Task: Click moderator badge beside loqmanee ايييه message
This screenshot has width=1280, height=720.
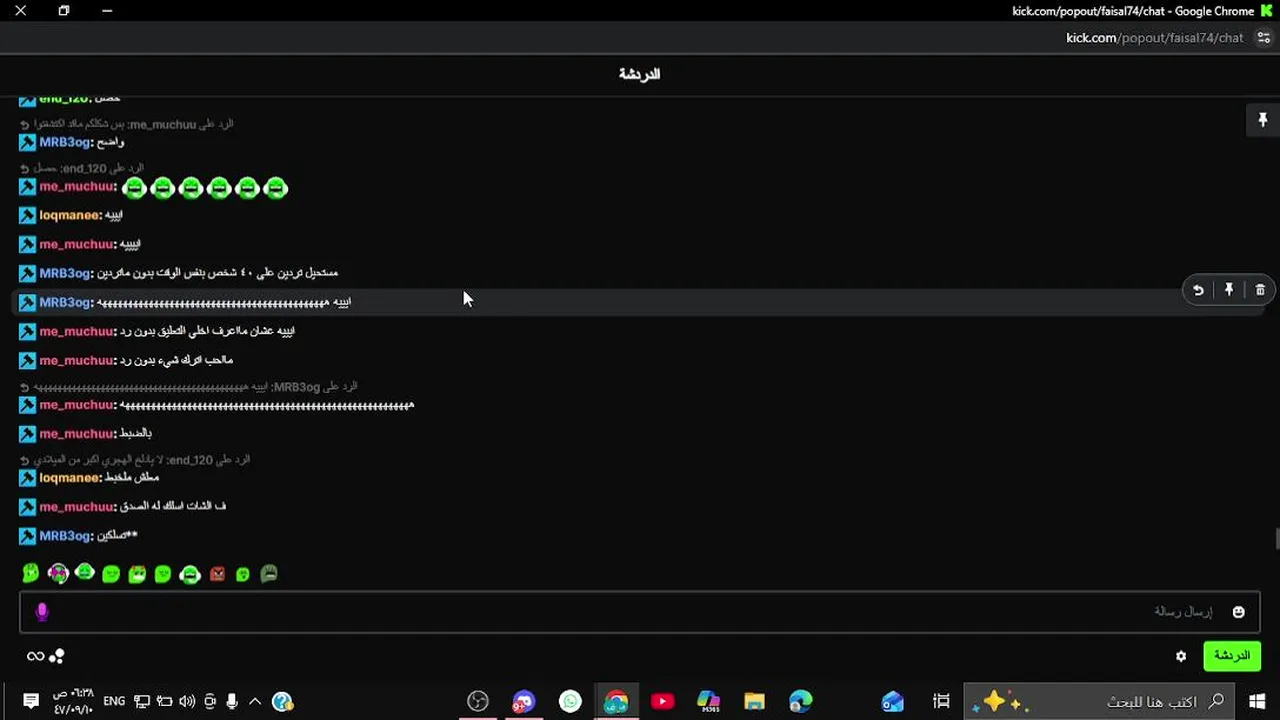Action: tap(28, 215)
